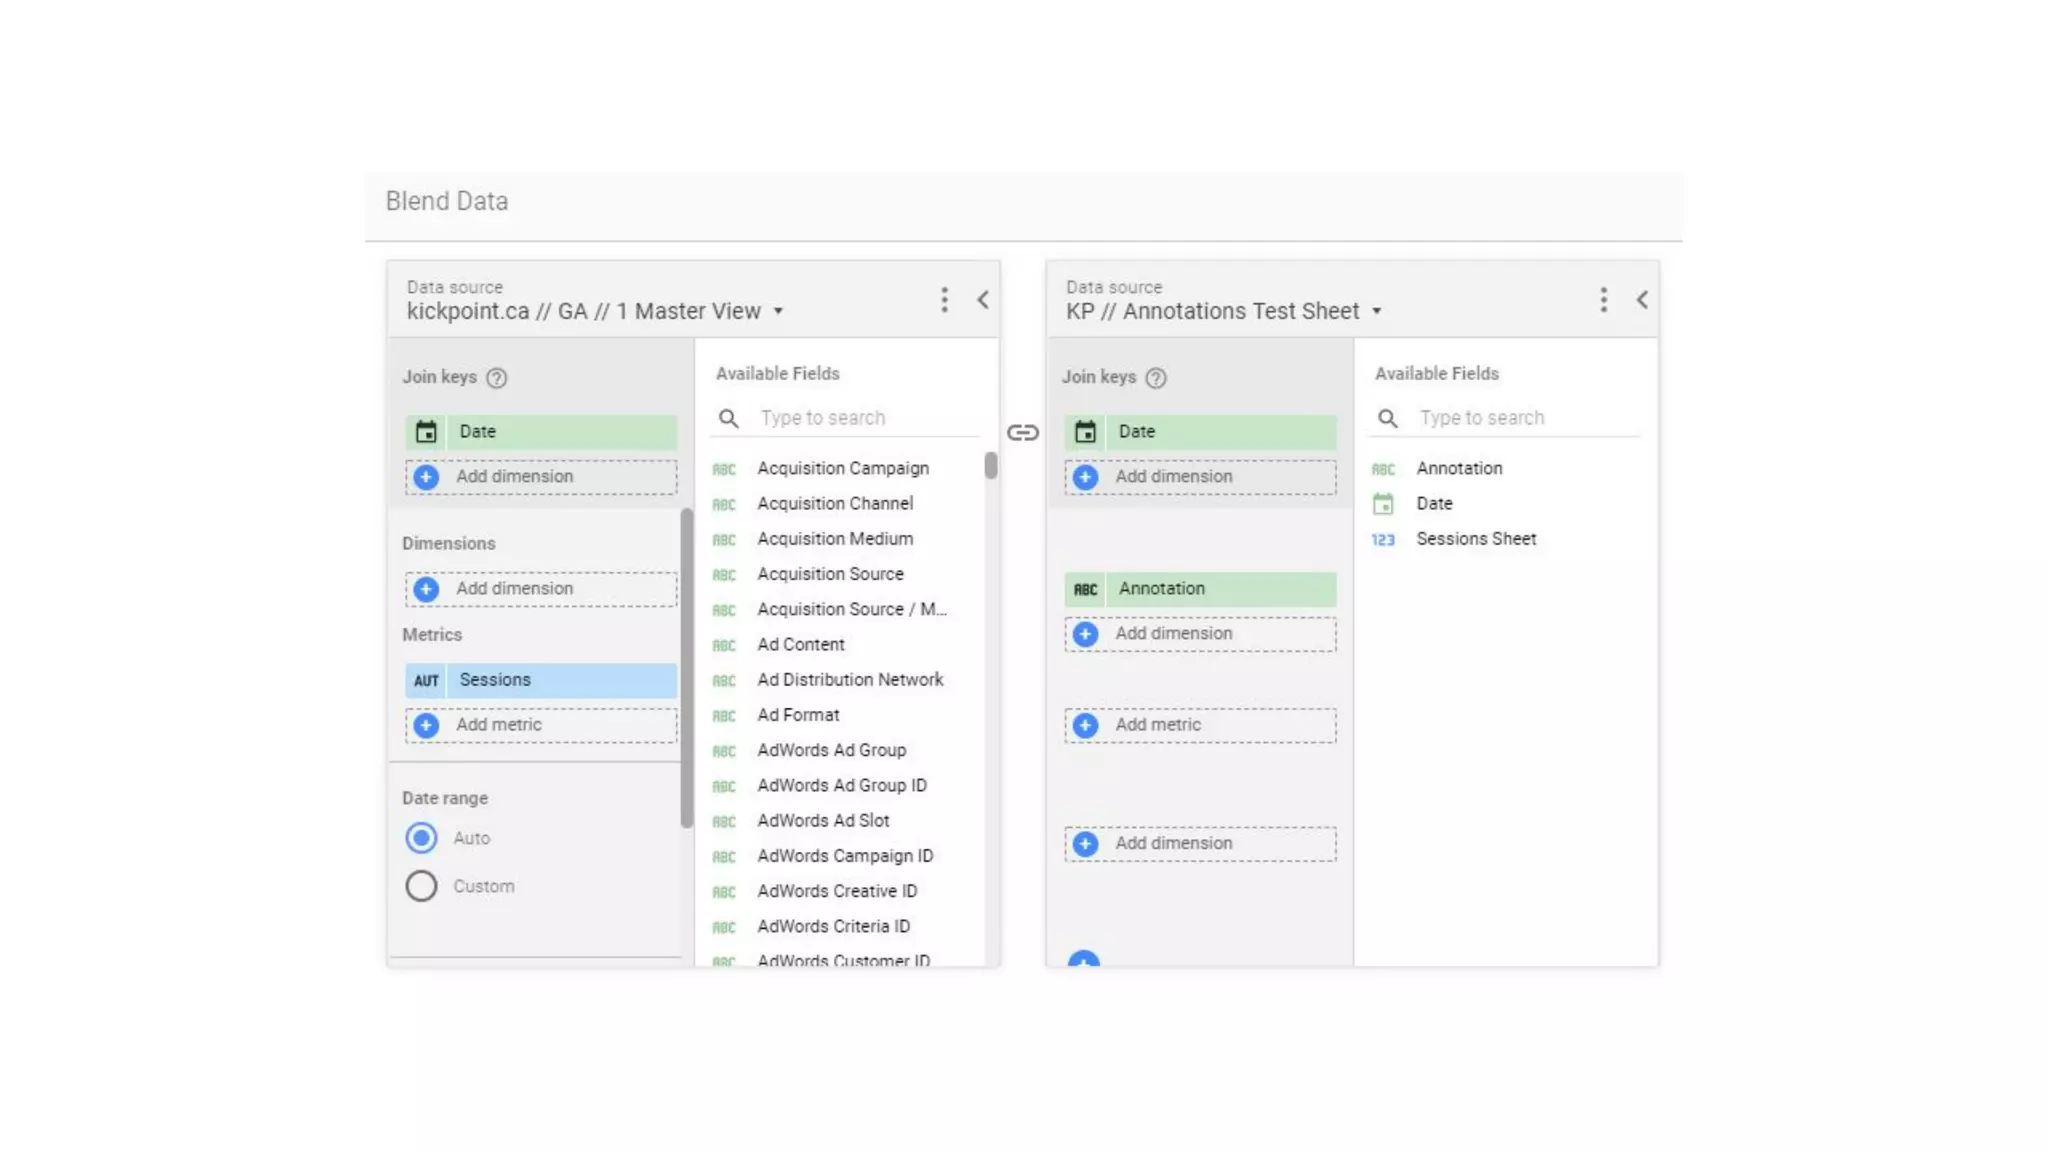
Task: Click the ABC type icon on Annotation dimension
Action: click(x=1085, y=590)
